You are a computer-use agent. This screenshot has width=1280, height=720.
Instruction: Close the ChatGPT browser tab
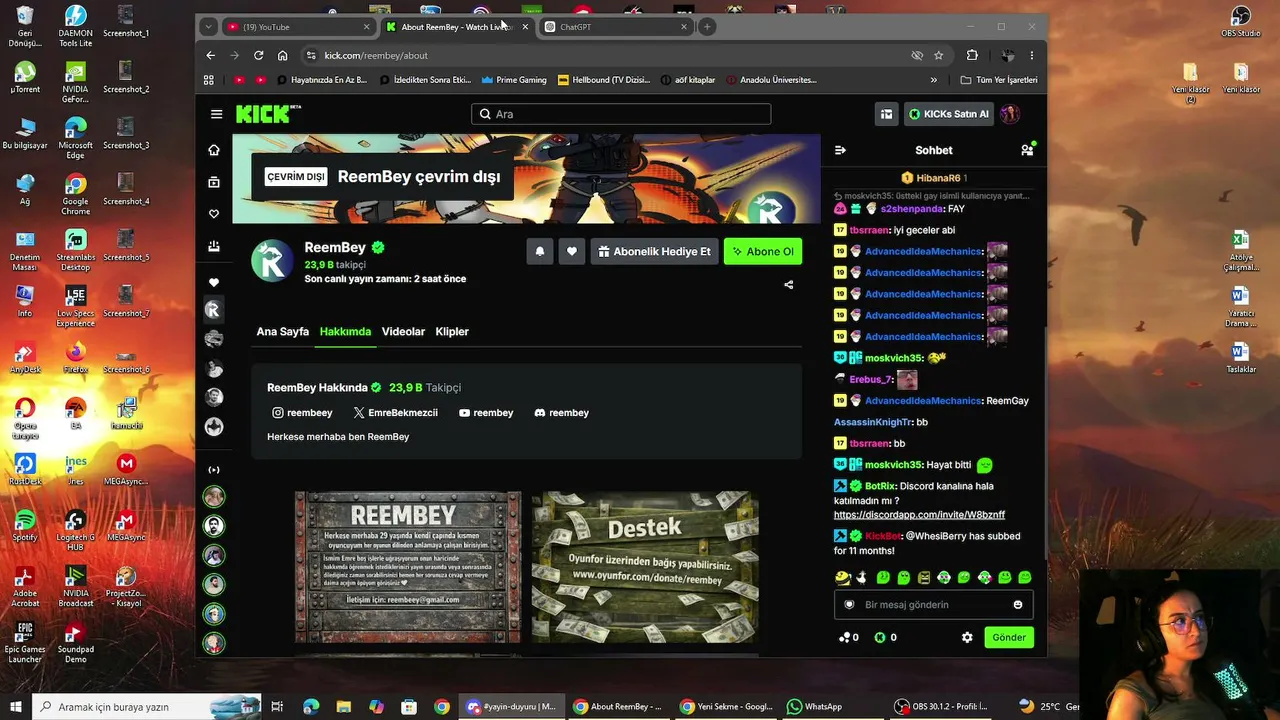click(x=684, y=27)
